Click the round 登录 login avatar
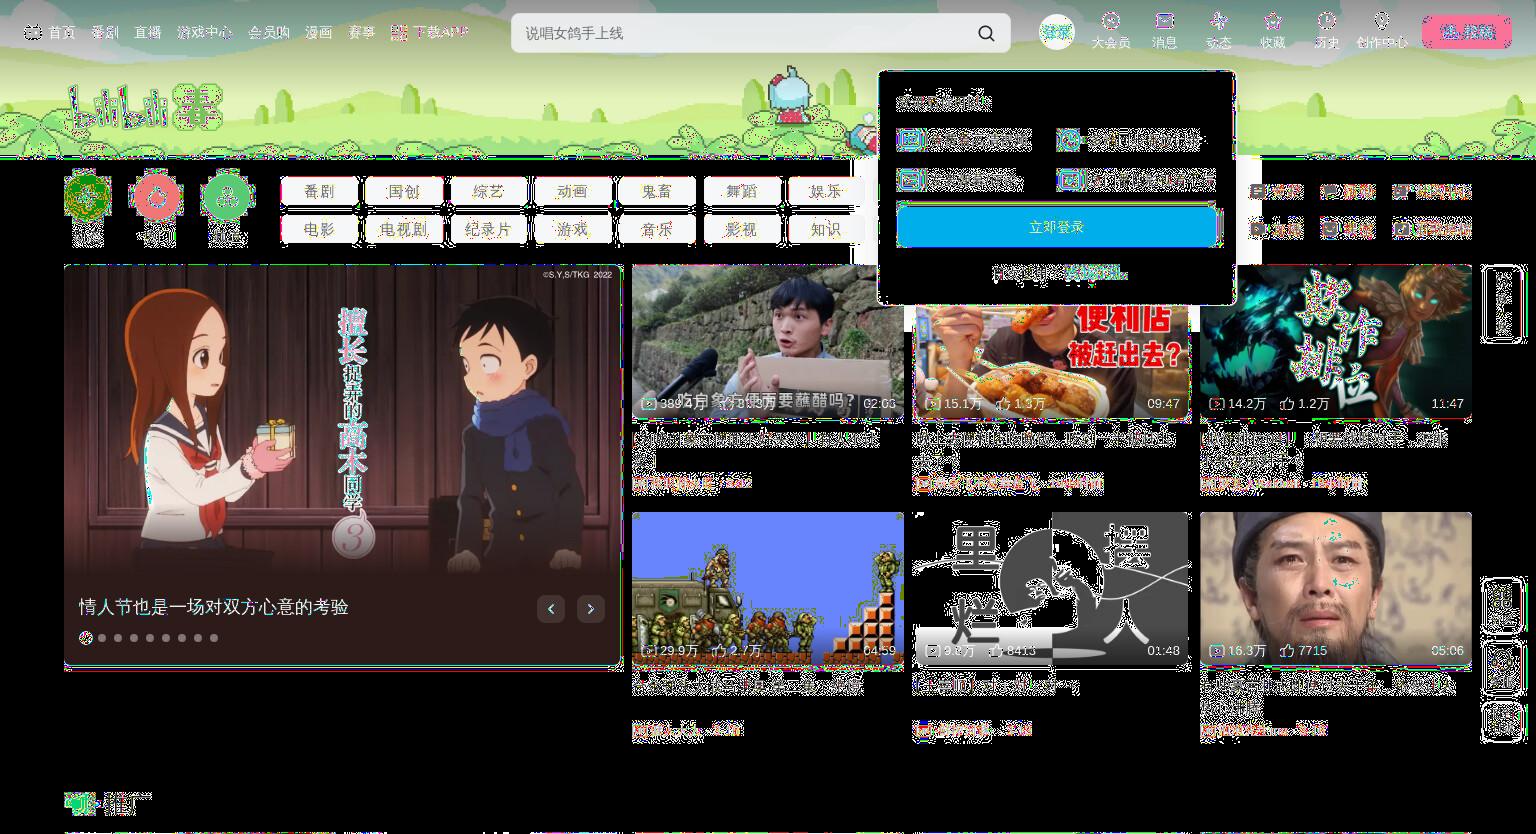The width and height of the screenshot is (1536, 834). click(1056, 32)
